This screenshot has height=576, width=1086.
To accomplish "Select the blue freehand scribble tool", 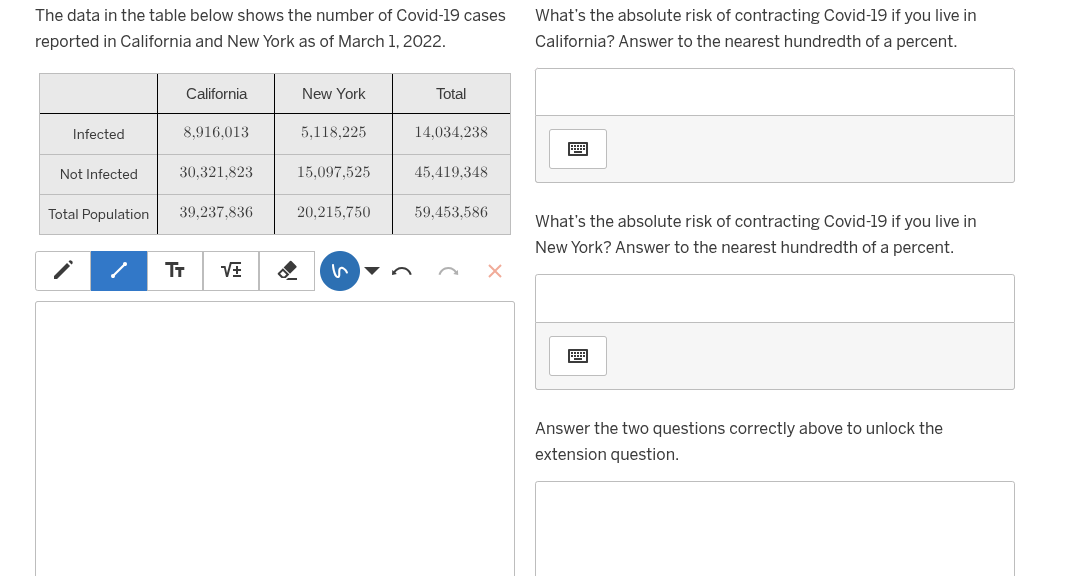I will (x=339, y=270).
